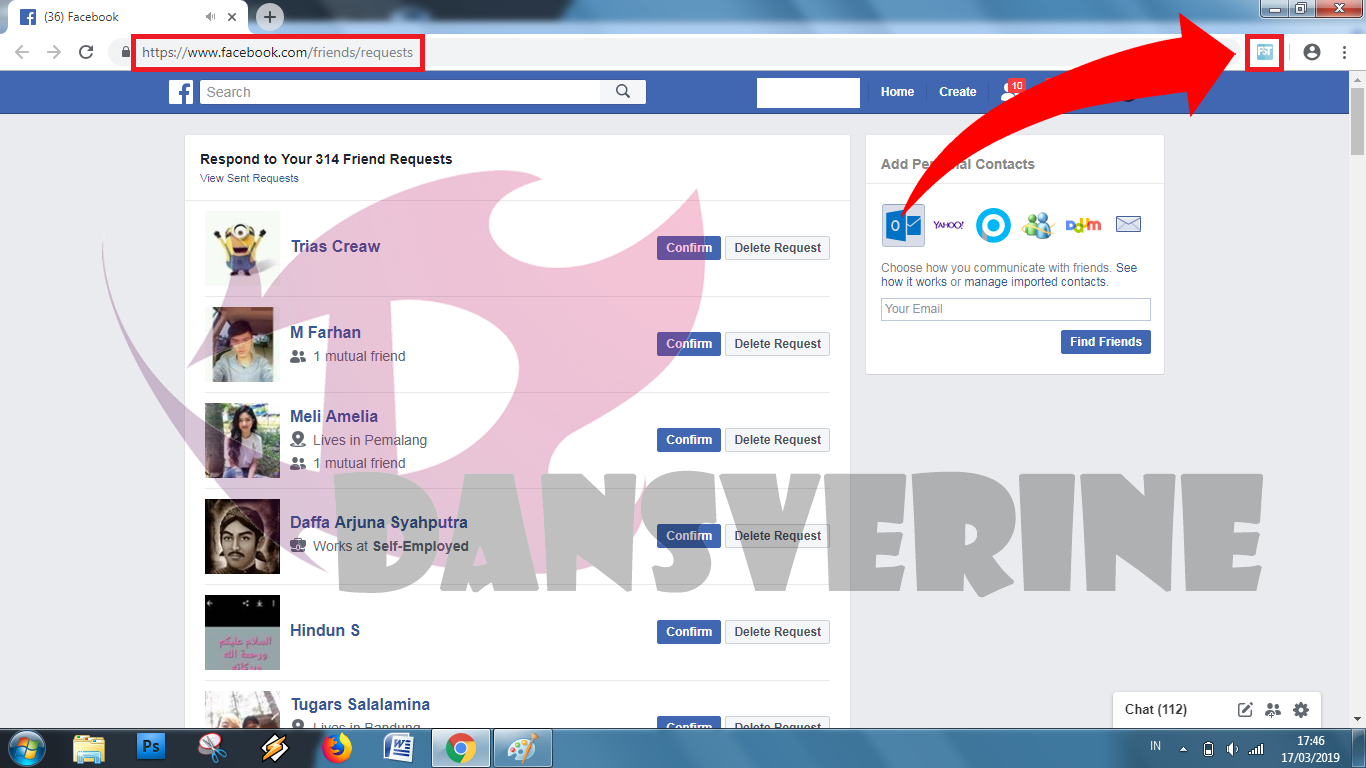
Task: Open Microsoft Word from the taskbar
Action: [x=398, y=748]
